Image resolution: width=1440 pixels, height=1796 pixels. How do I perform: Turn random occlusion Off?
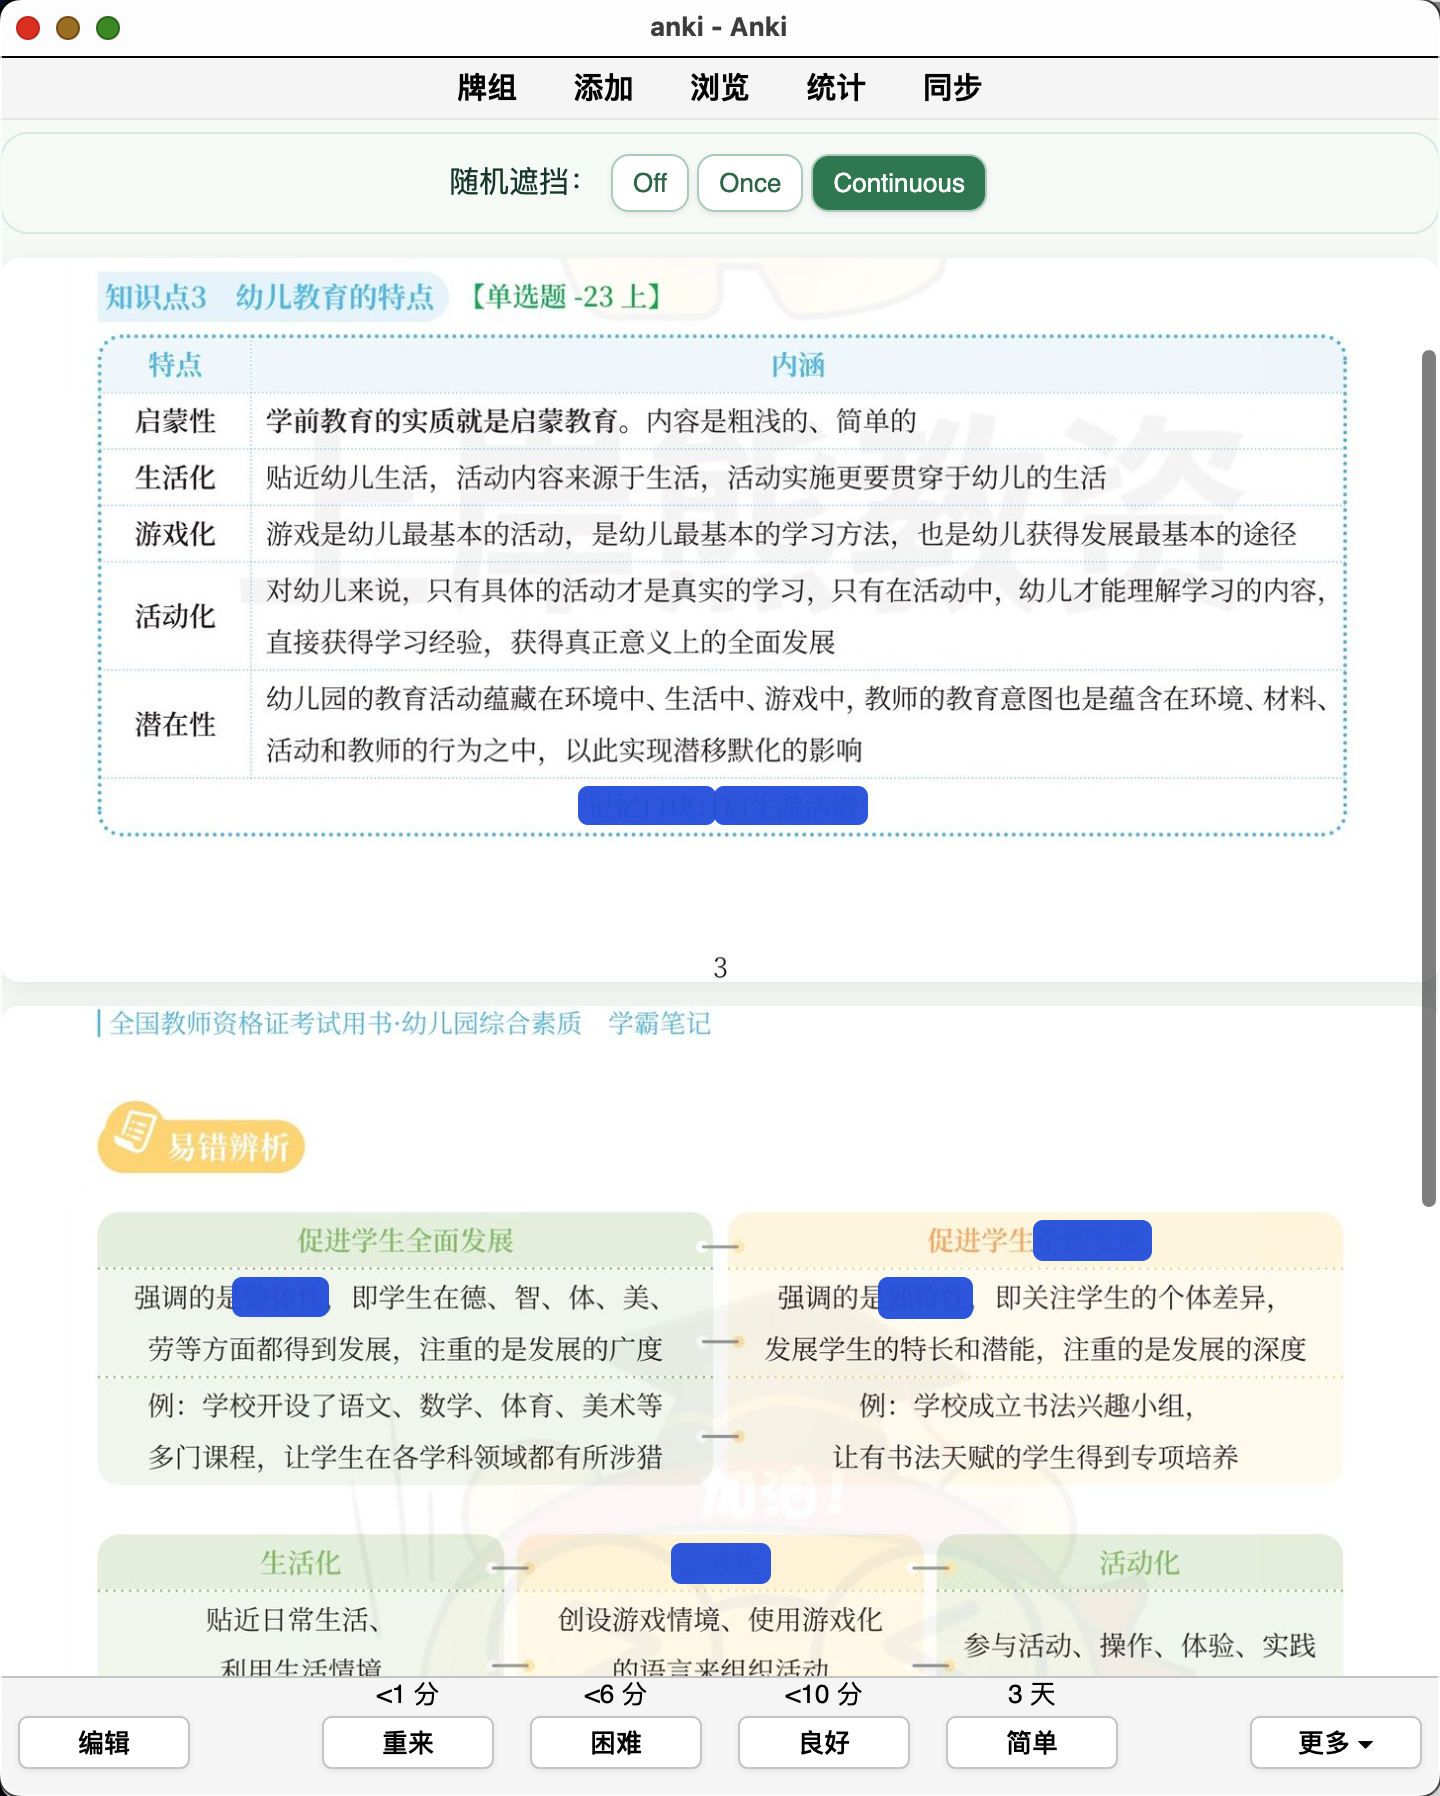650,183
